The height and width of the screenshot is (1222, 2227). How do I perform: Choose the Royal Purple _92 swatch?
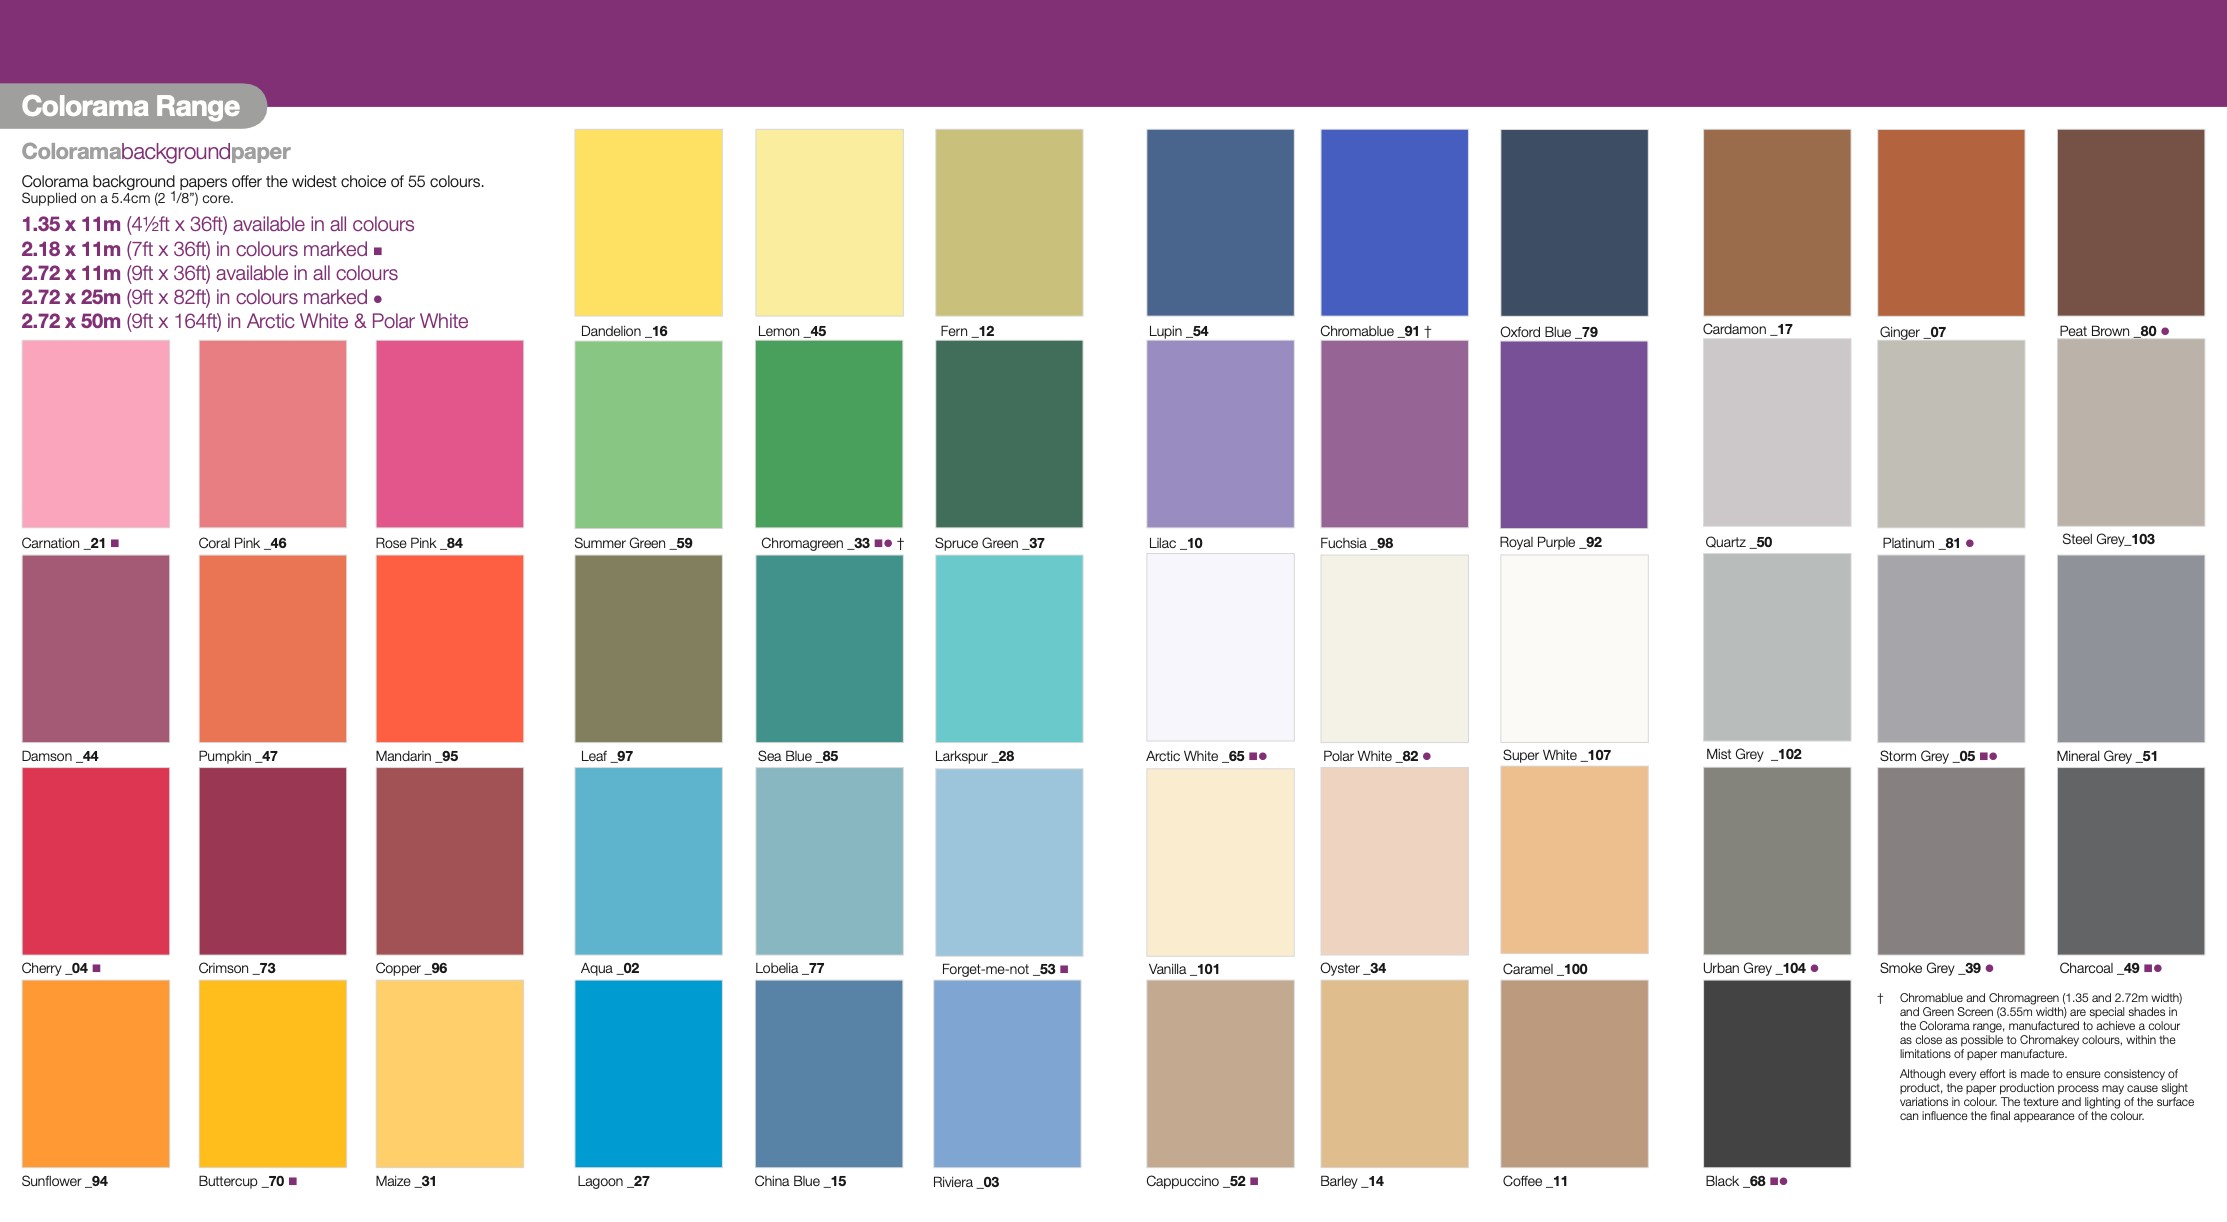point(1573,434)
